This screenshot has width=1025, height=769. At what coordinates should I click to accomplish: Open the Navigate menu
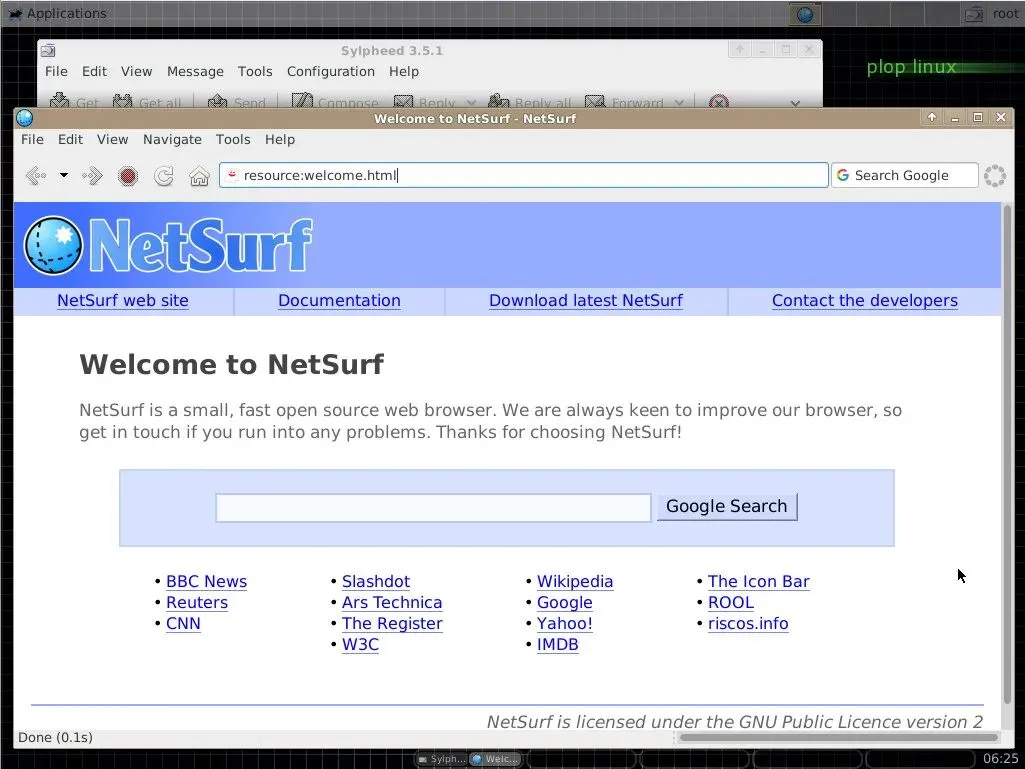tap(172, 139)
